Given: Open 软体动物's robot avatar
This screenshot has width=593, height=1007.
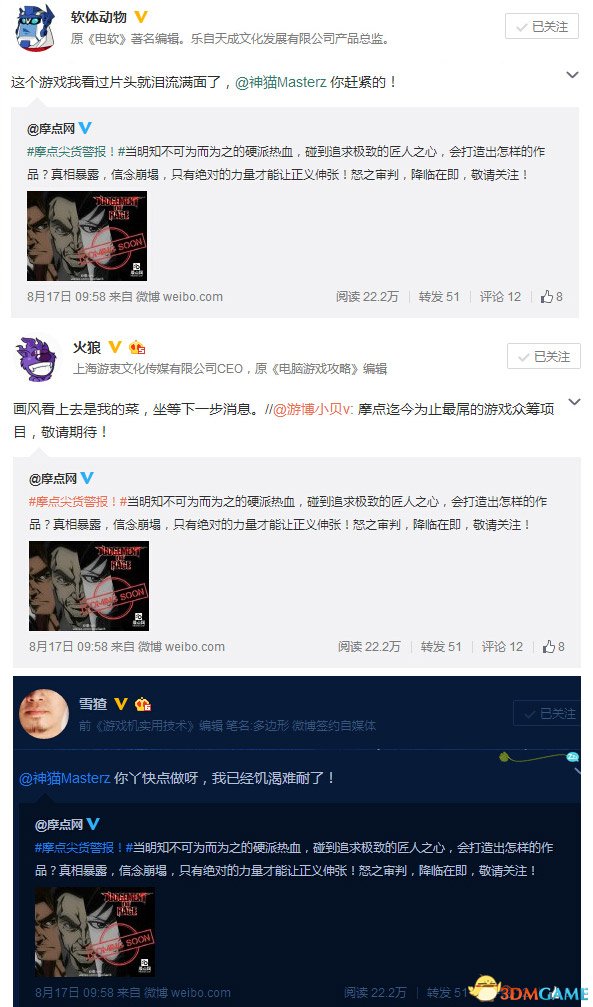Looking at the screenshot, I should [35, 30].
